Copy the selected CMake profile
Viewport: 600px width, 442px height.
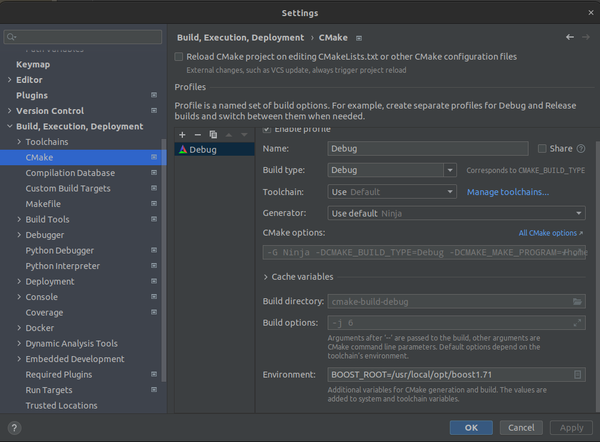pos(213,134)
